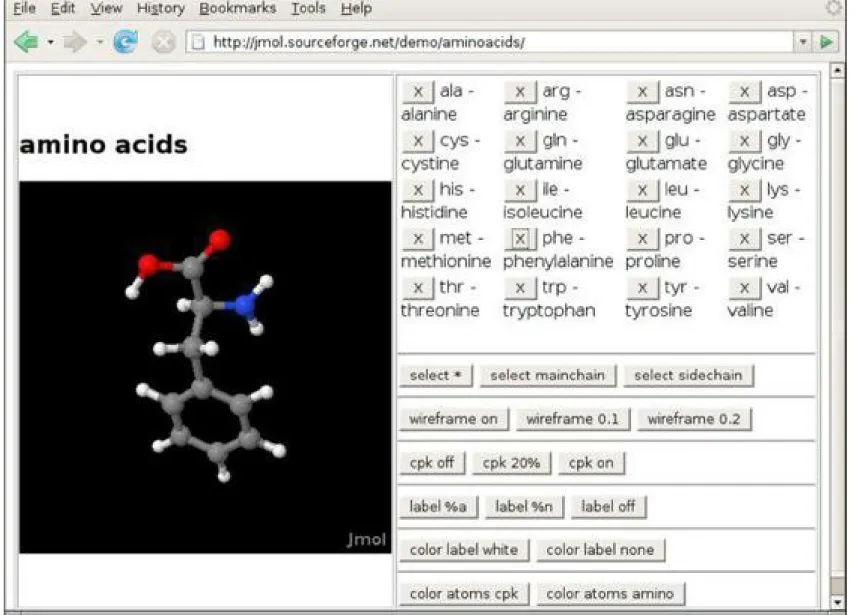Click the vertical scrollbar up arrow
The image size is (855, 615).
(x=838, y=71)
